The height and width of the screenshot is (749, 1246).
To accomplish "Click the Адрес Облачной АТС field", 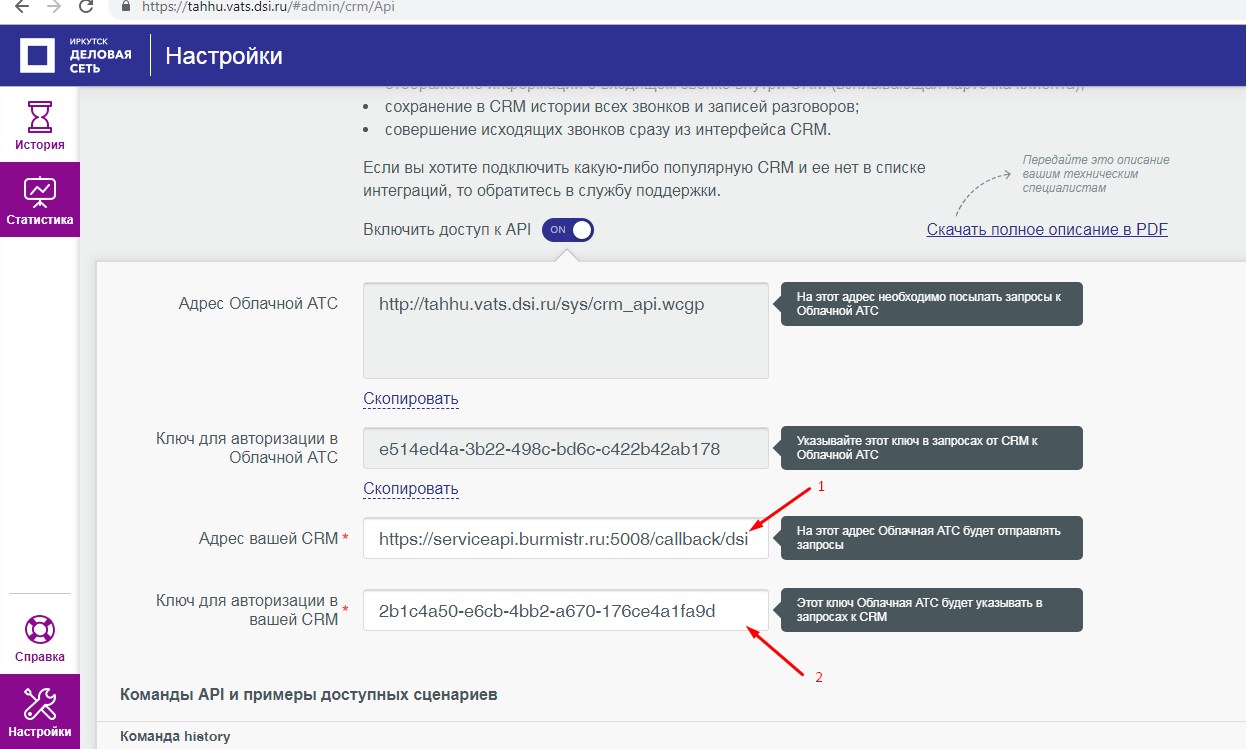I will tap(566, 331).
